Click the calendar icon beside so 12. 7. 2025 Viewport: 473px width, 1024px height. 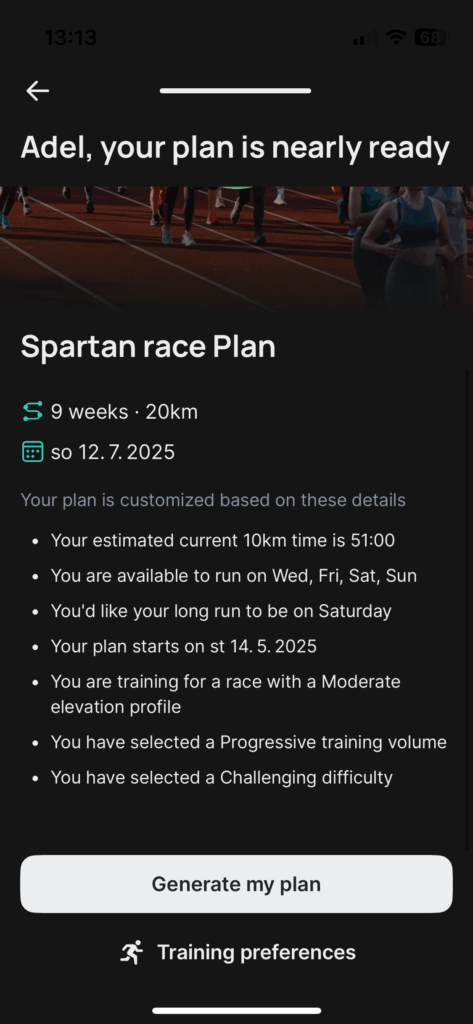pyautogui.click(x=32, y=452)
